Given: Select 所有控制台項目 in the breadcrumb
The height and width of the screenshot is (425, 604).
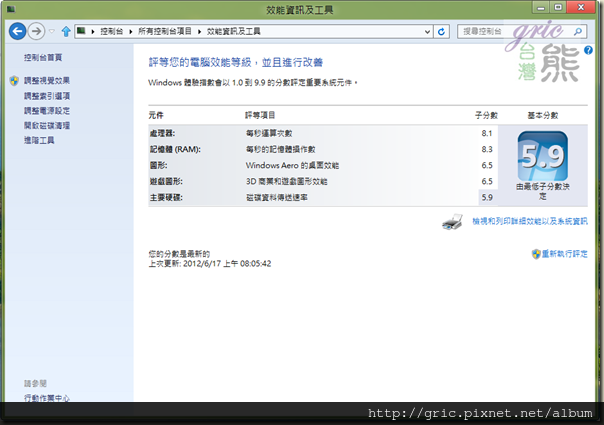Looking at the screenshot, I should [x=165, y=31].
